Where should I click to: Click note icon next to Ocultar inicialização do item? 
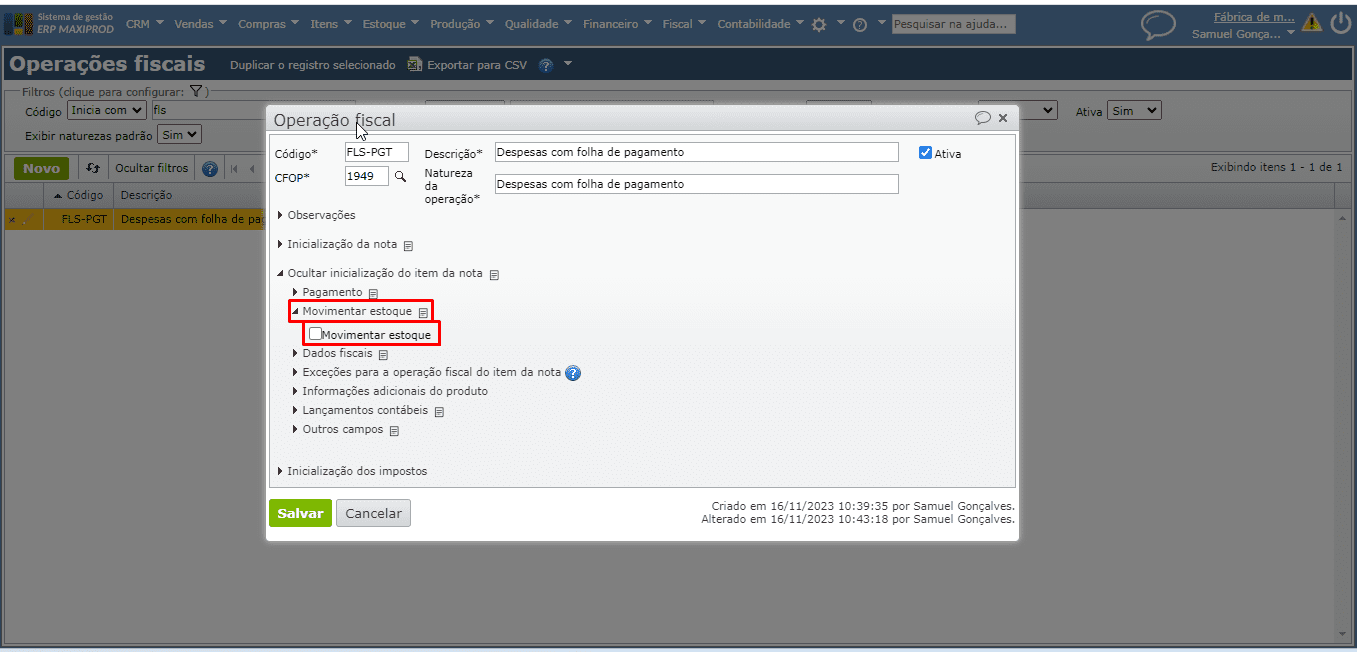tap(494, 274)
